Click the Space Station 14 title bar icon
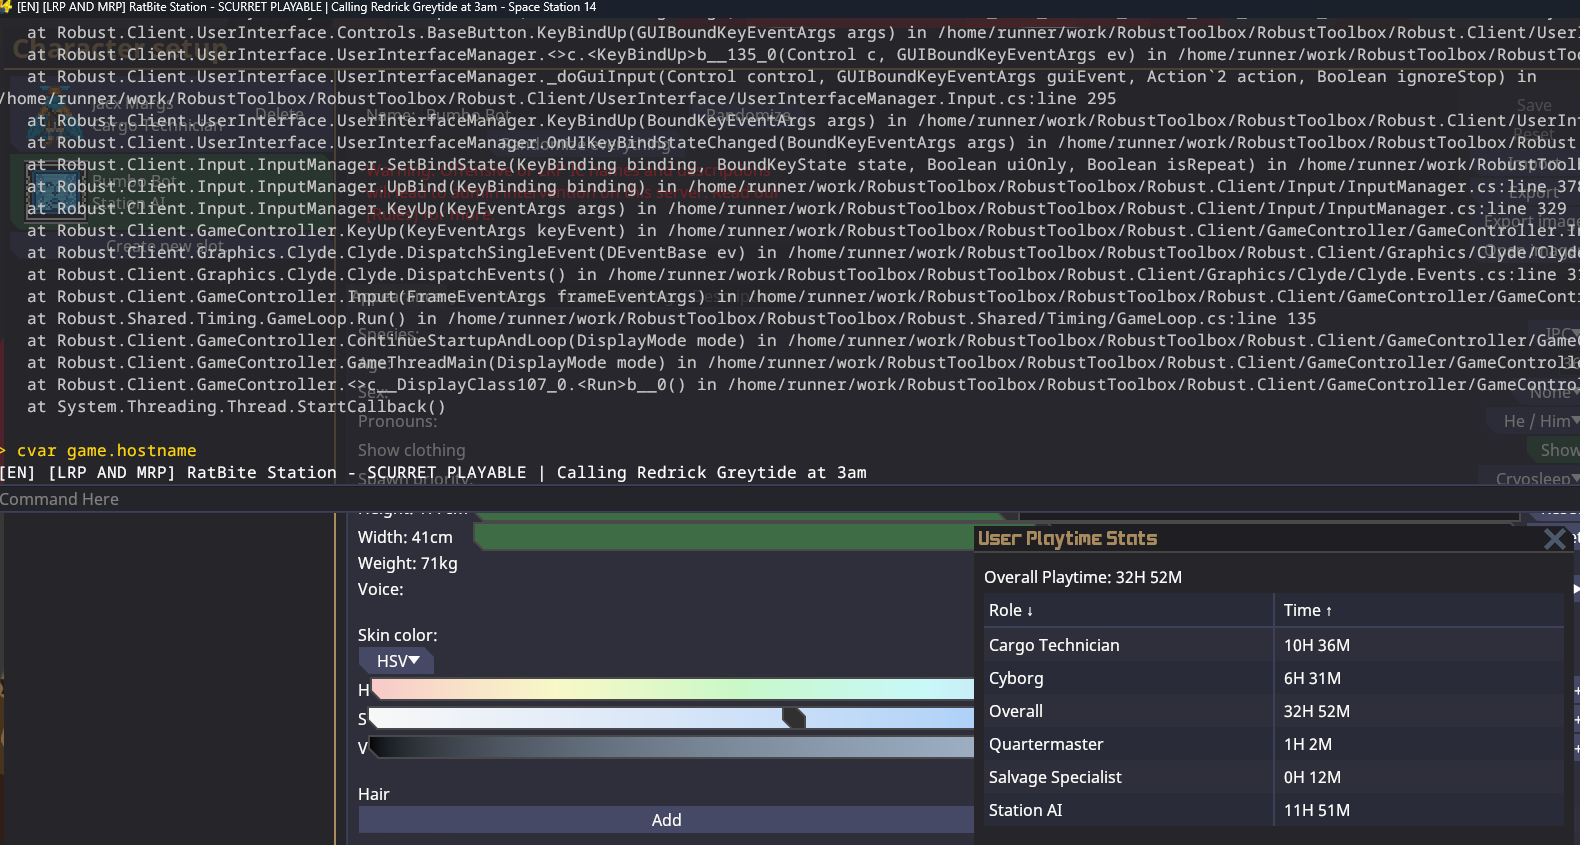Image resolution: width=1580 pixels, height=845 pixels. point(6,7)
